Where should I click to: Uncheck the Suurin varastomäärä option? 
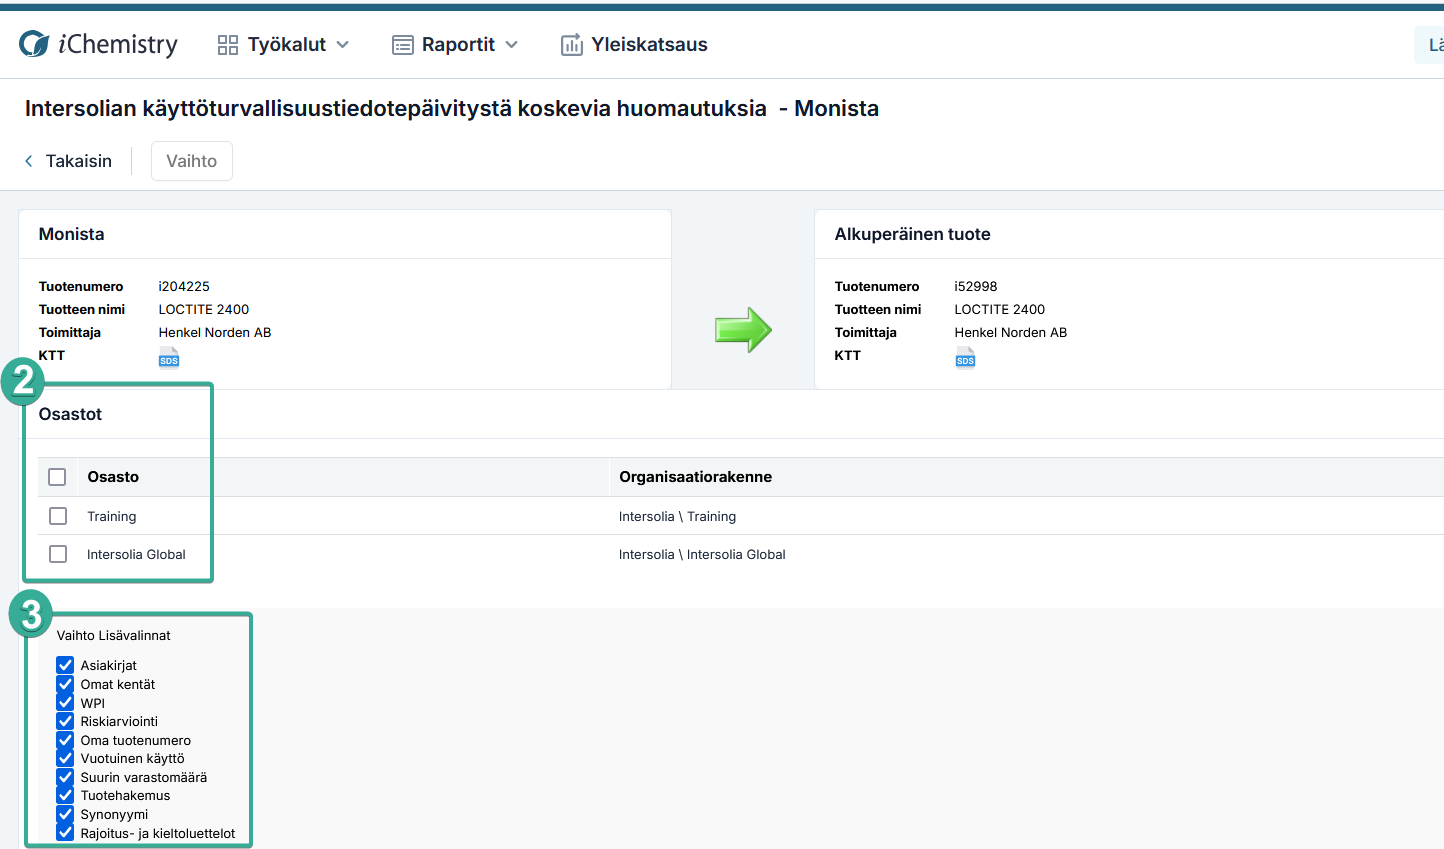[65, 777]
